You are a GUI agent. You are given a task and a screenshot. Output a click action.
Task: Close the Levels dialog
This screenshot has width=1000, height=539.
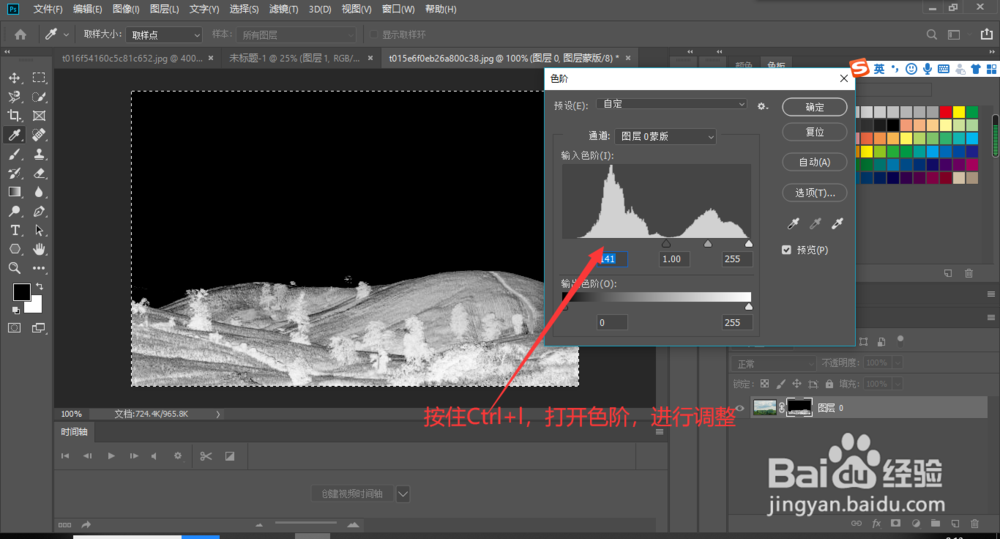click(844, 78)
